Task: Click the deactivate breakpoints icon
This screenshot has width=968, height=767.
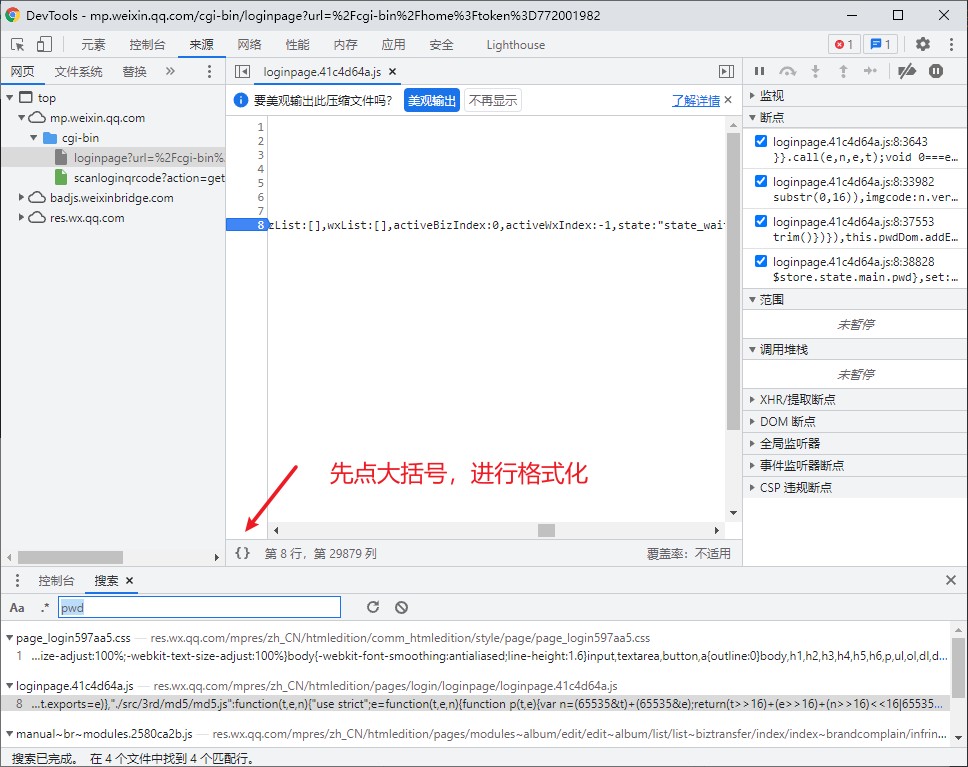Action: point(908,71)
